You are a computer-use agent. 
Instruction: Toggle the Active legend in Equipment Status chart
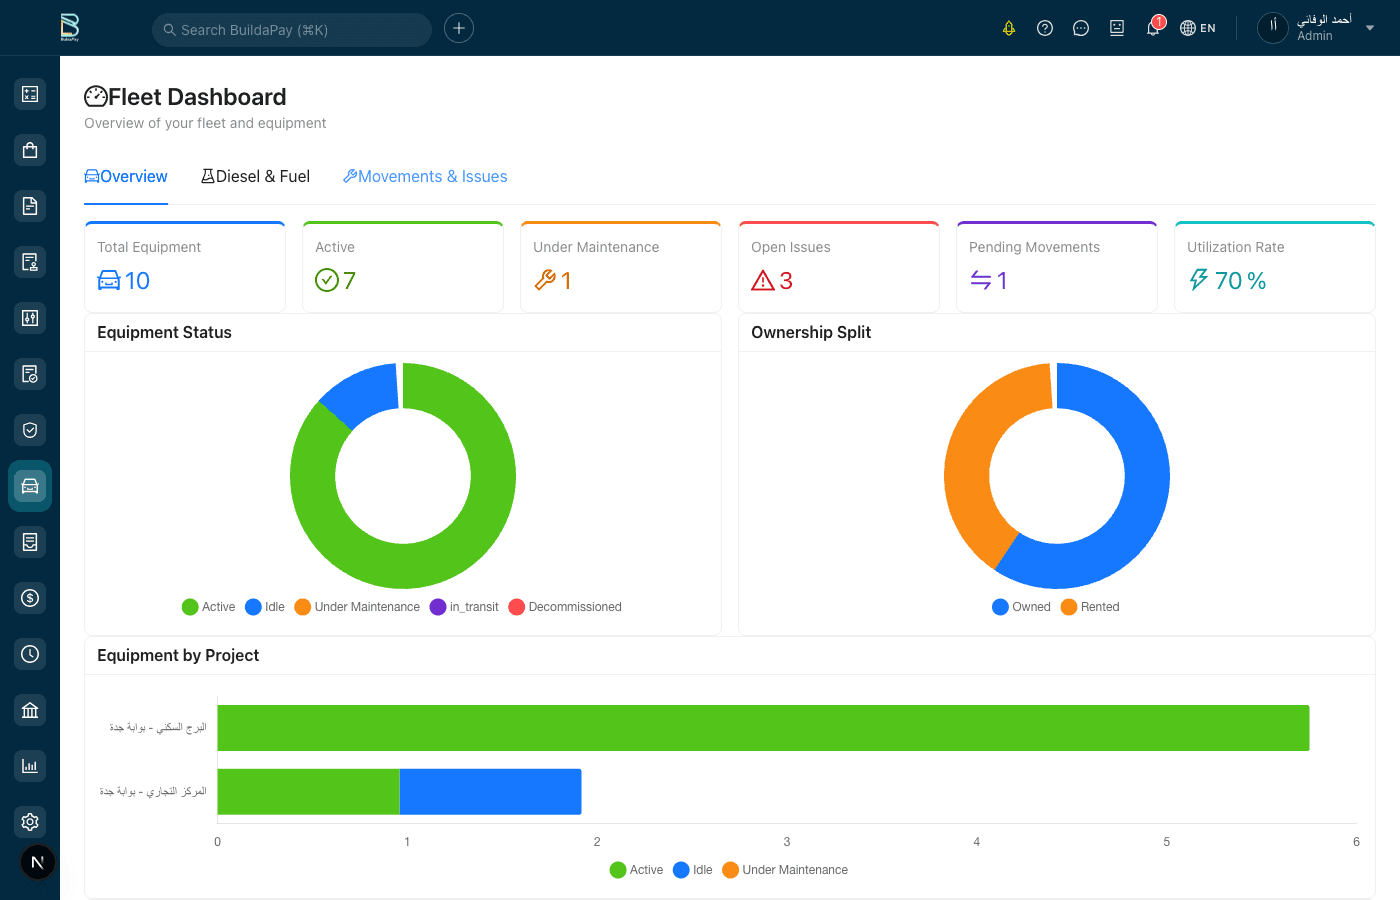(208, 606)
